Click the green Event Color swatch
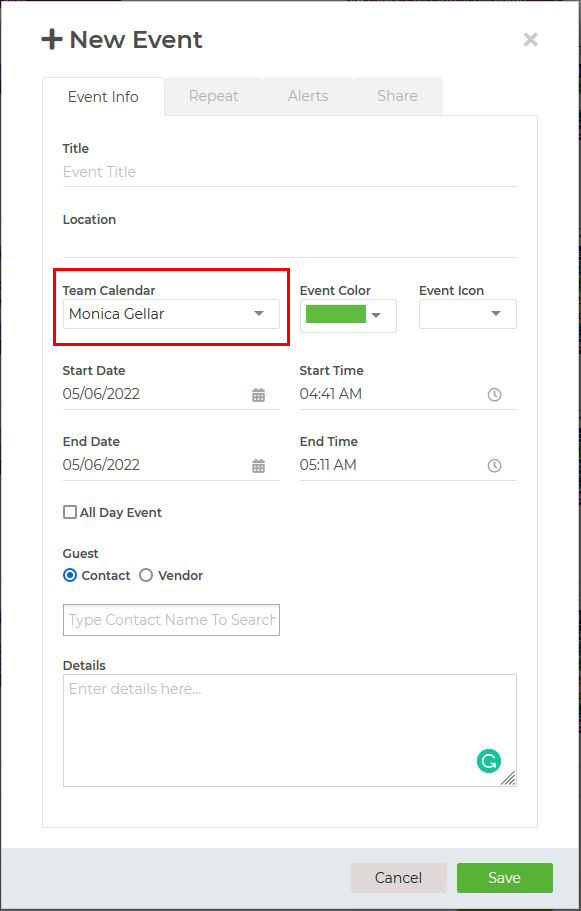581x911 pixels. click(336, 314)
